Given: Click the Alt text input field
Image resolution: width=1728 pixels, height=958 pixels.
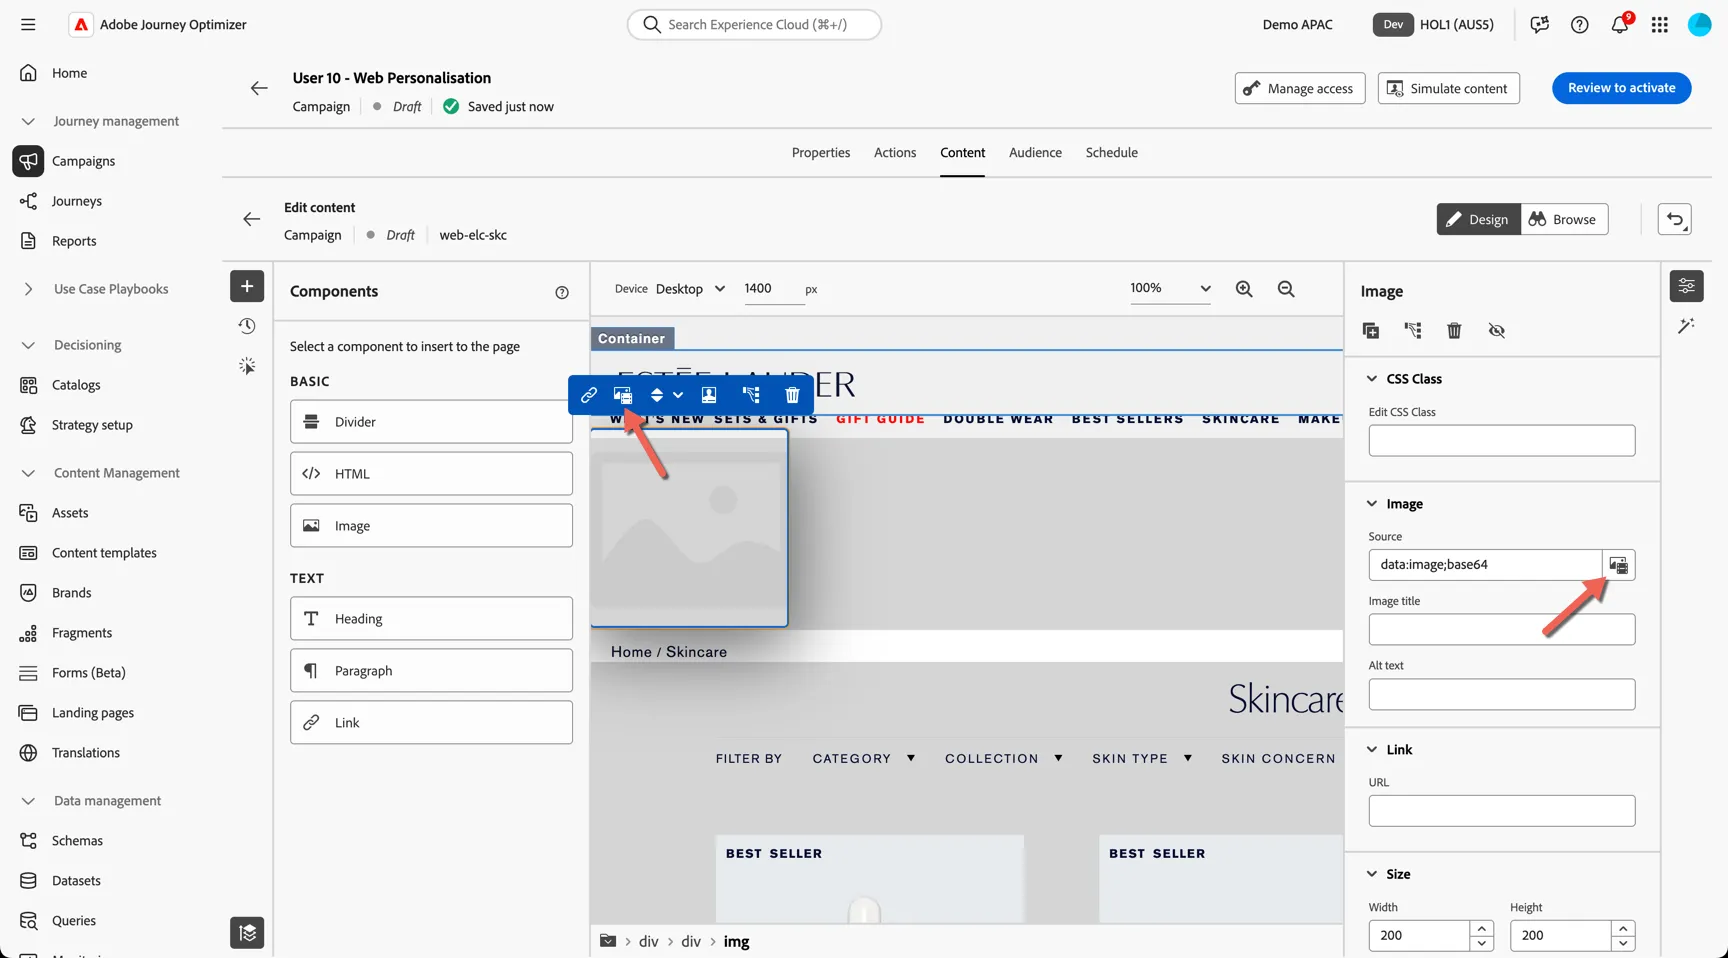Looking at the screenshot, I should pos(1502,695).
